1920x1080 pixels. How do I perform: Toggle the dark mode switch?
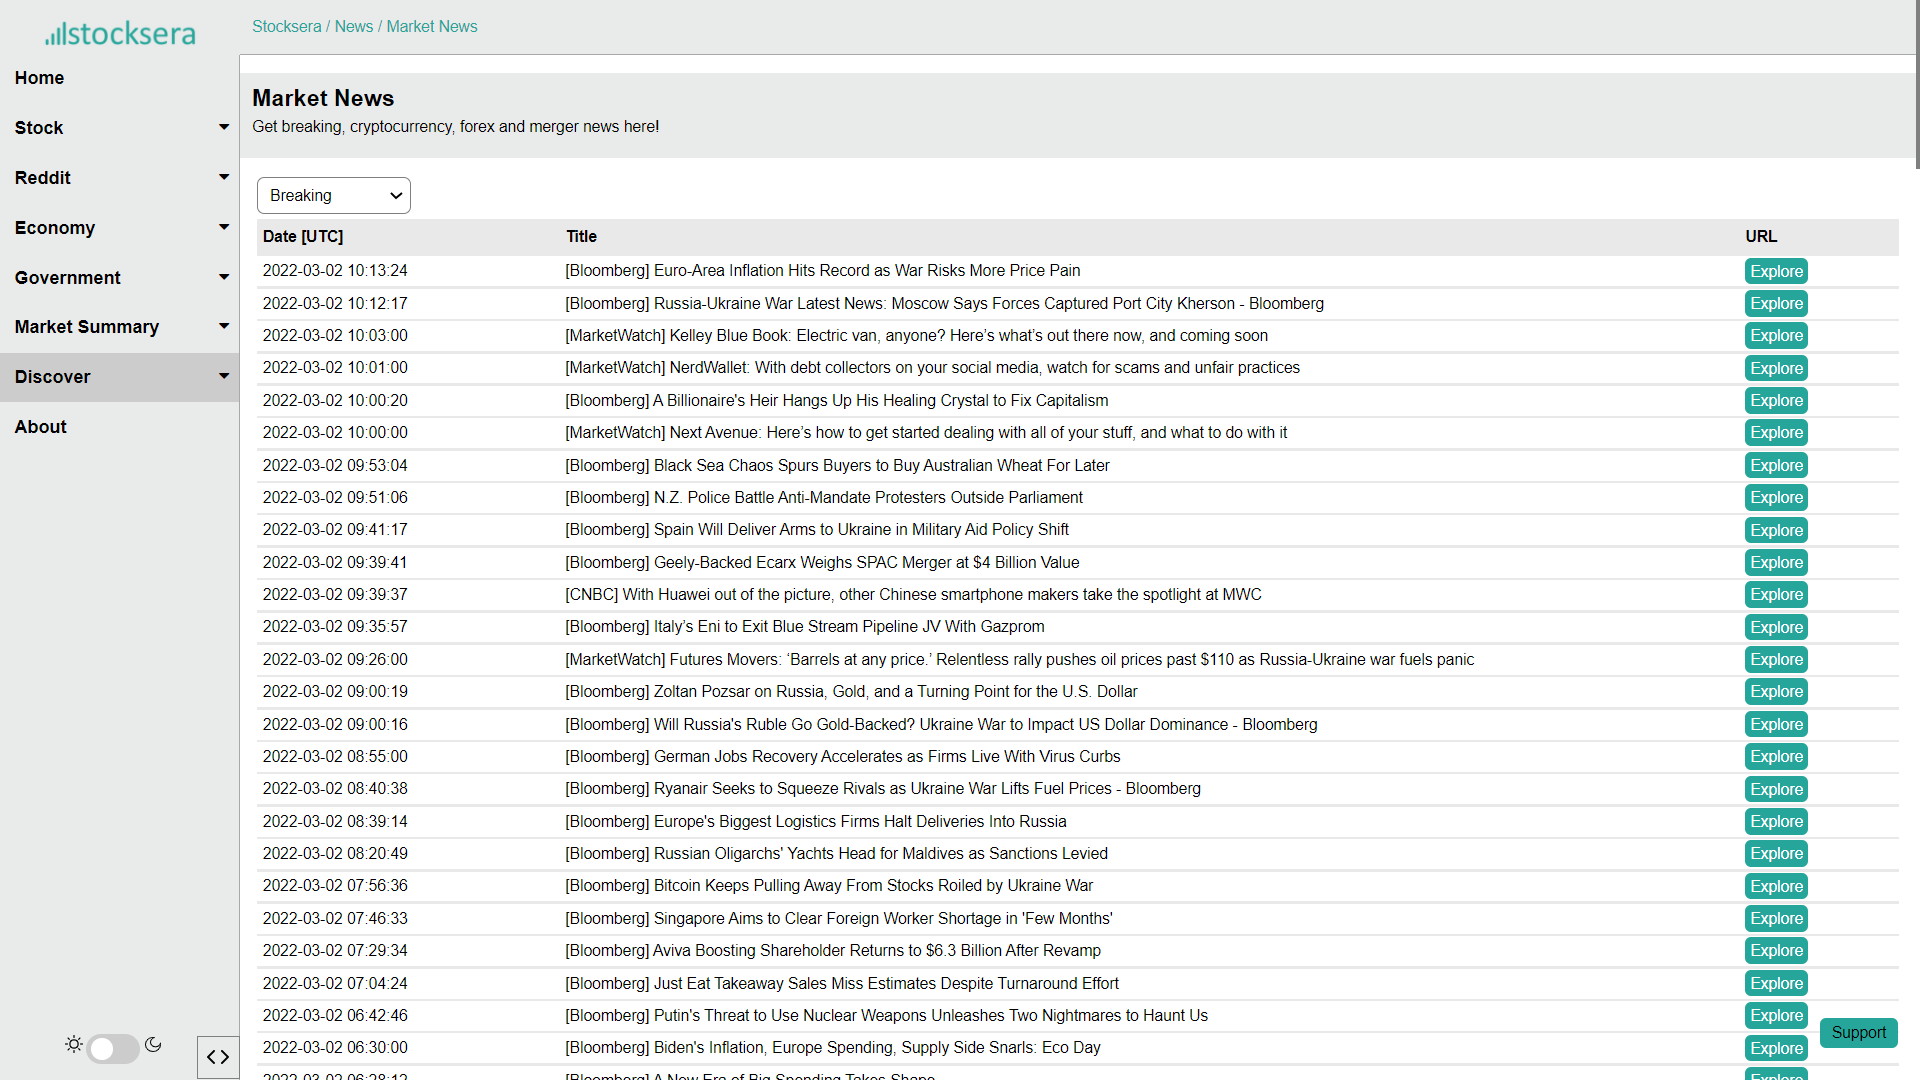(112, 1048)
